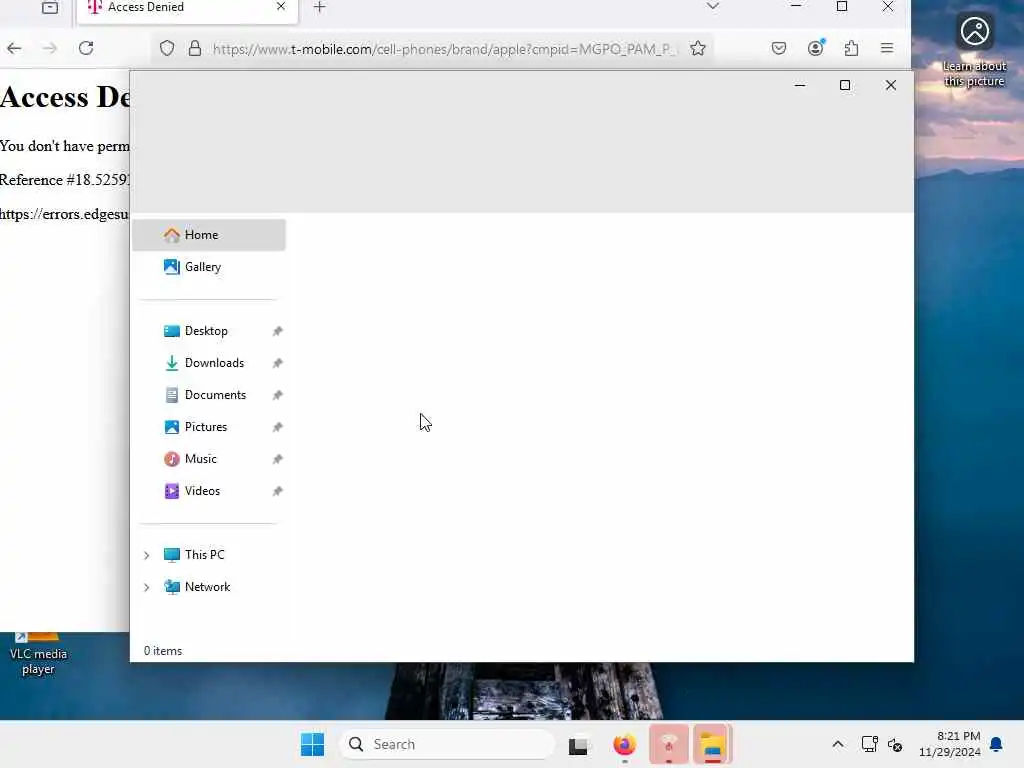1024x768 pixels.
Task: Close the Access Denied tab
Action: tap(281, 7)
